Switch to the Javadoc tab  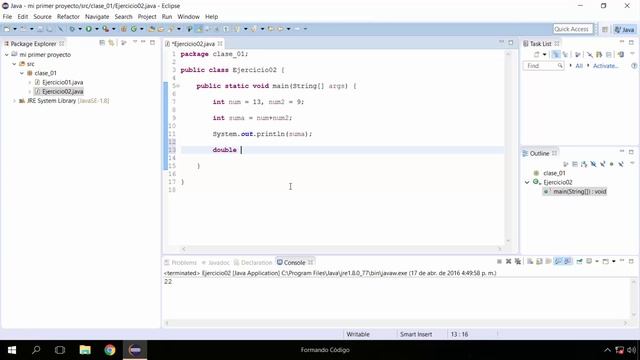[x=216, y=262]
